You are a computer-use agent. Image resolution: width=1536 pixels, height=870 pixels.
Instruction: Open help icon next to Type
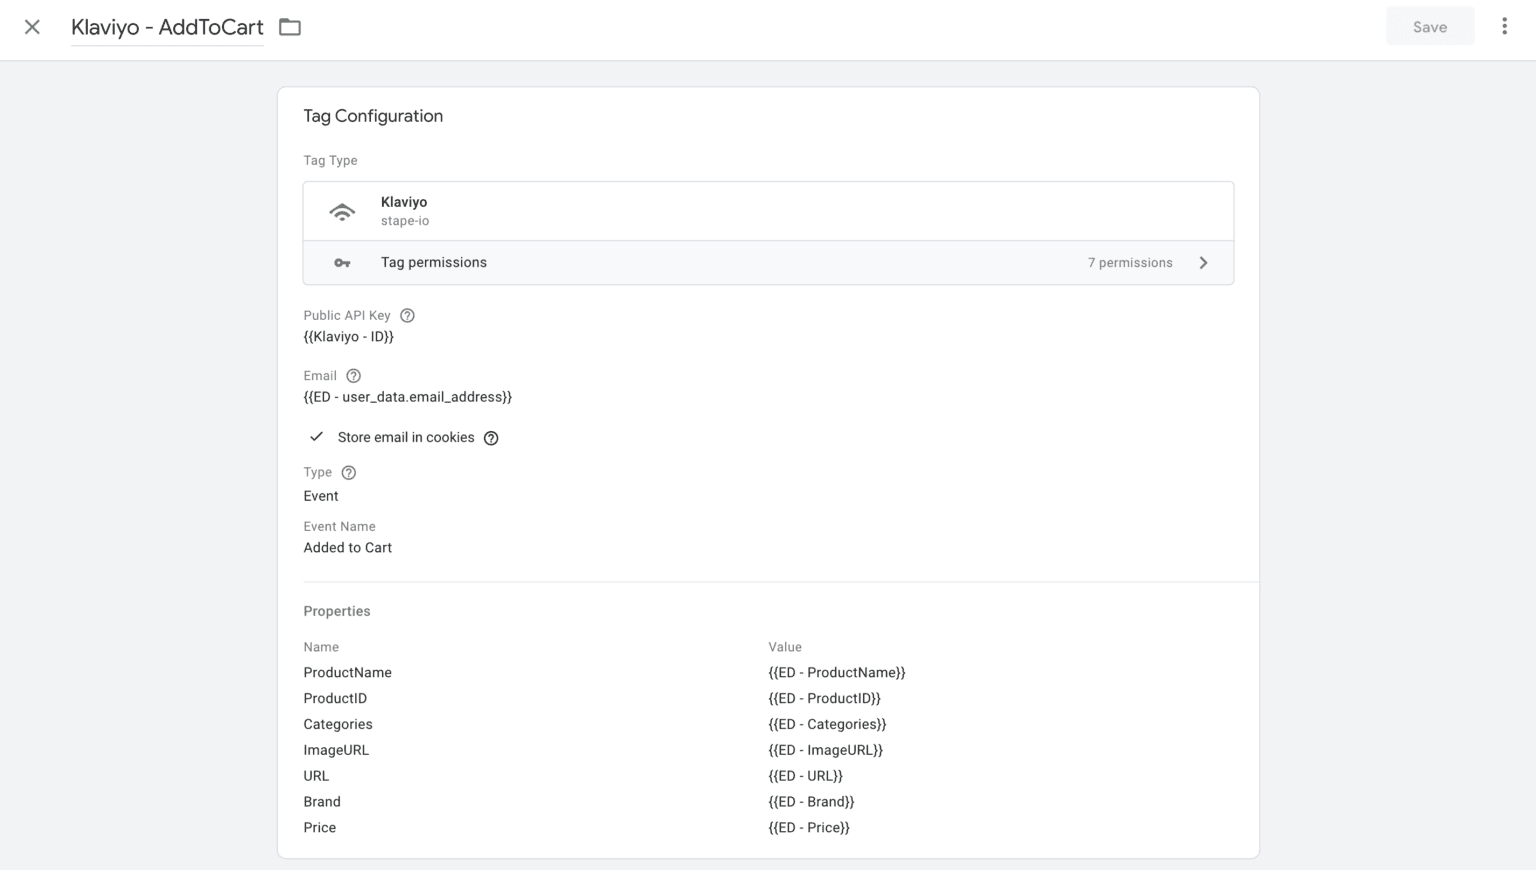click(x=348, y=473)
